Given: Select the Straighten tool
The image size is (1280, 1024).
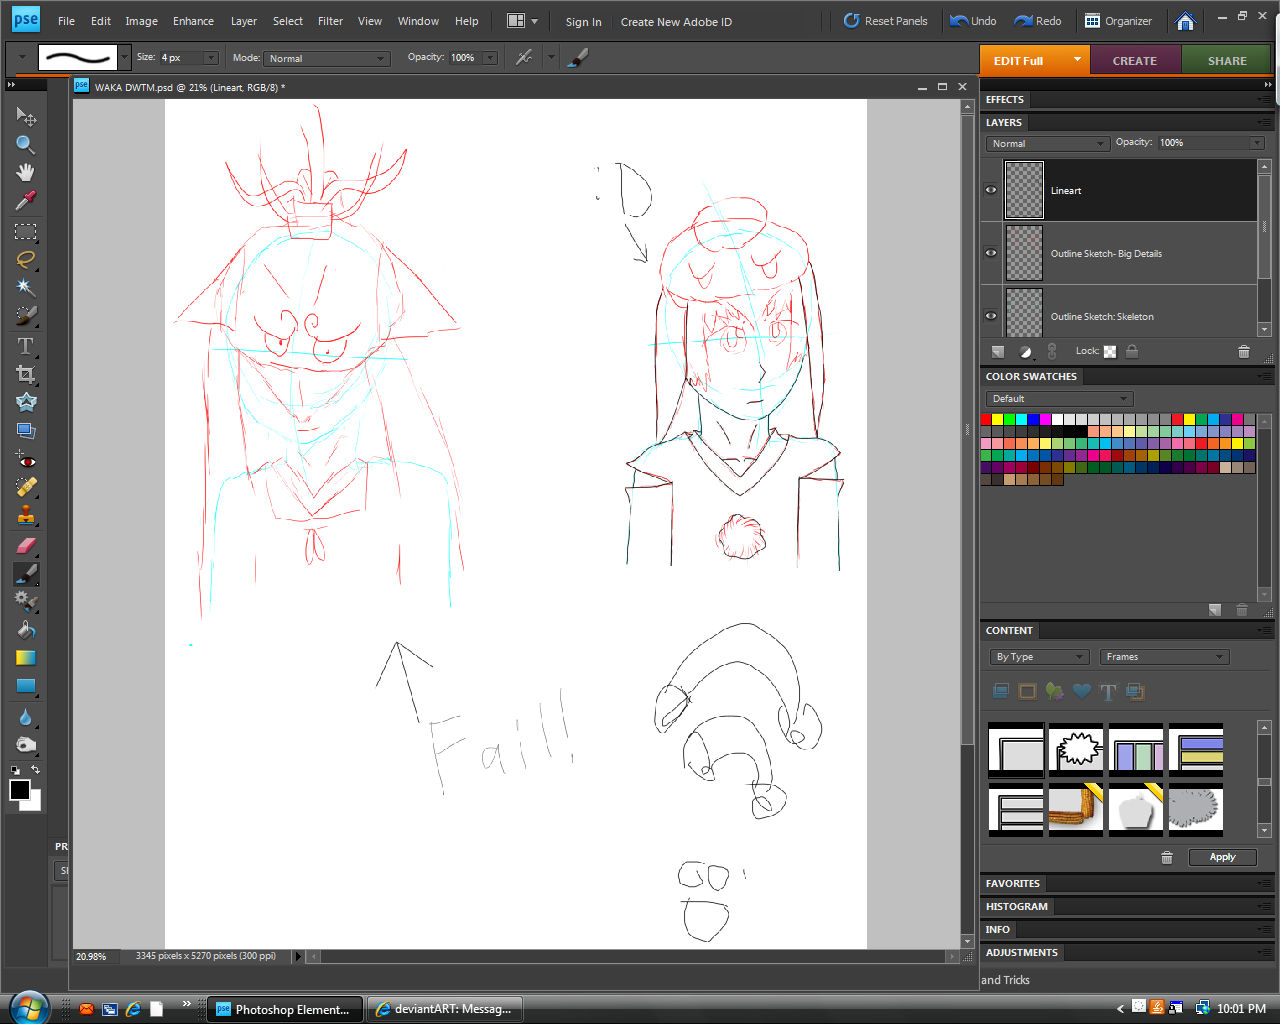Looking at the screenshot, I should [26, 430].
